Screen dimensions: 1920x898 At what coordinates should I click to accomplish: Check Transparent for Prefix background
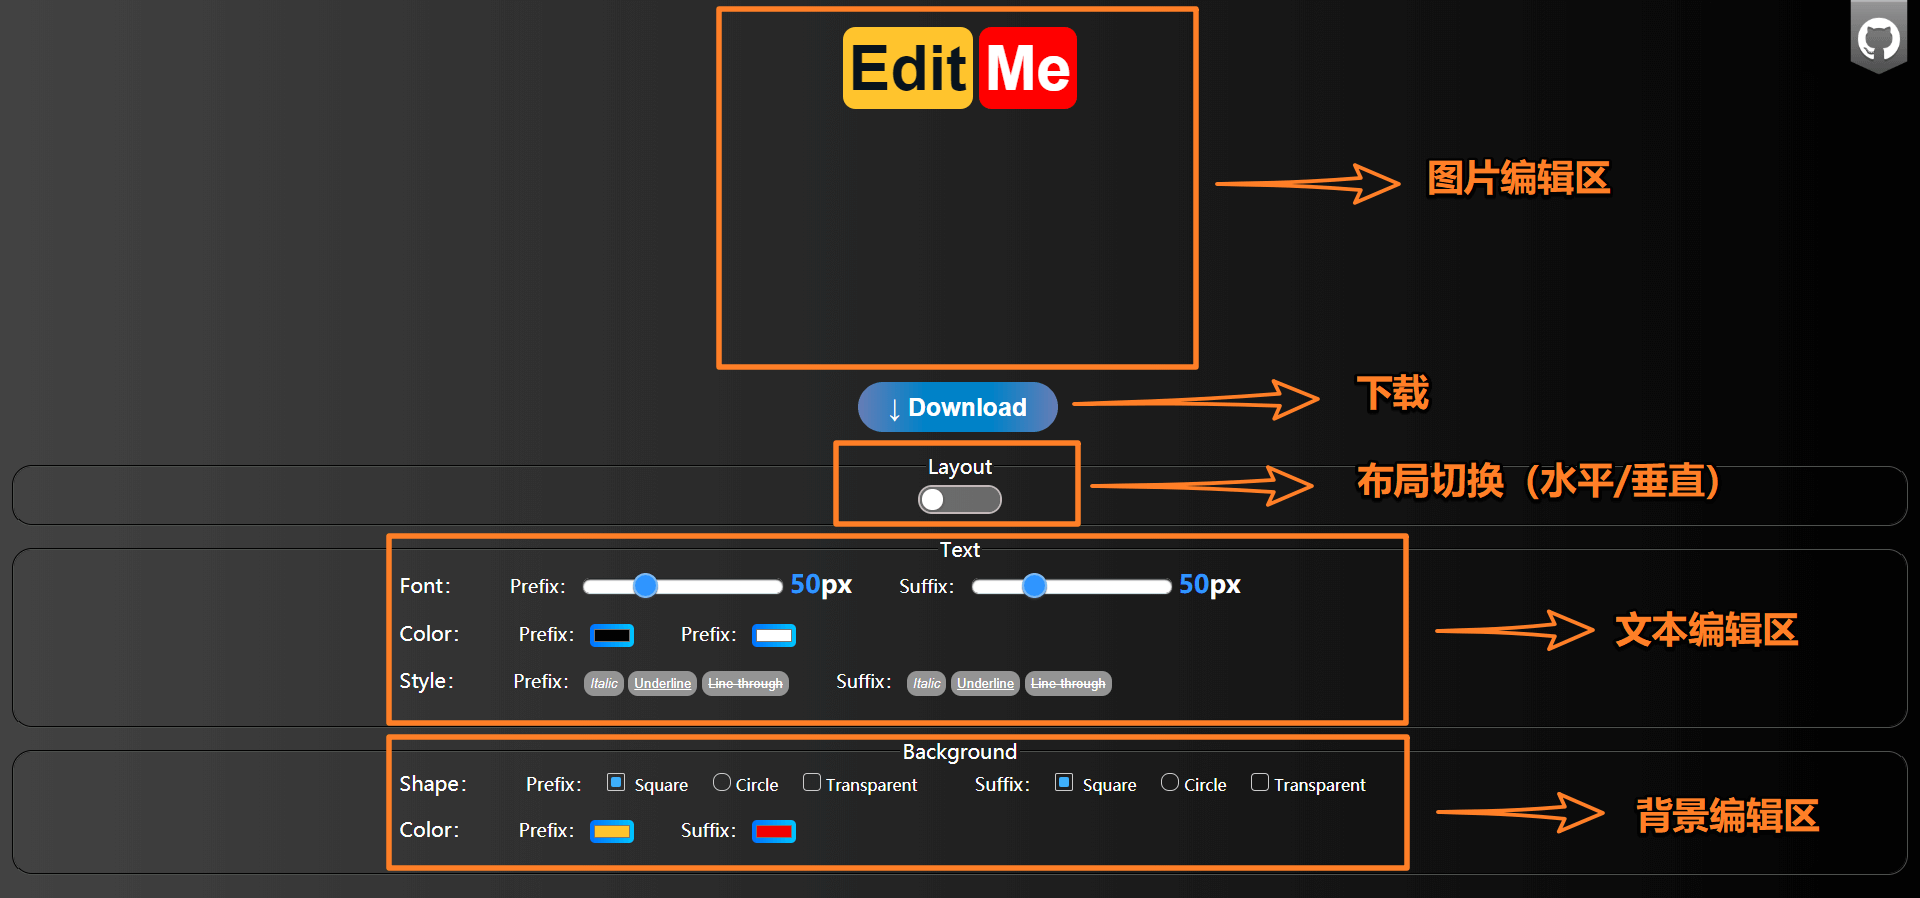812,783
